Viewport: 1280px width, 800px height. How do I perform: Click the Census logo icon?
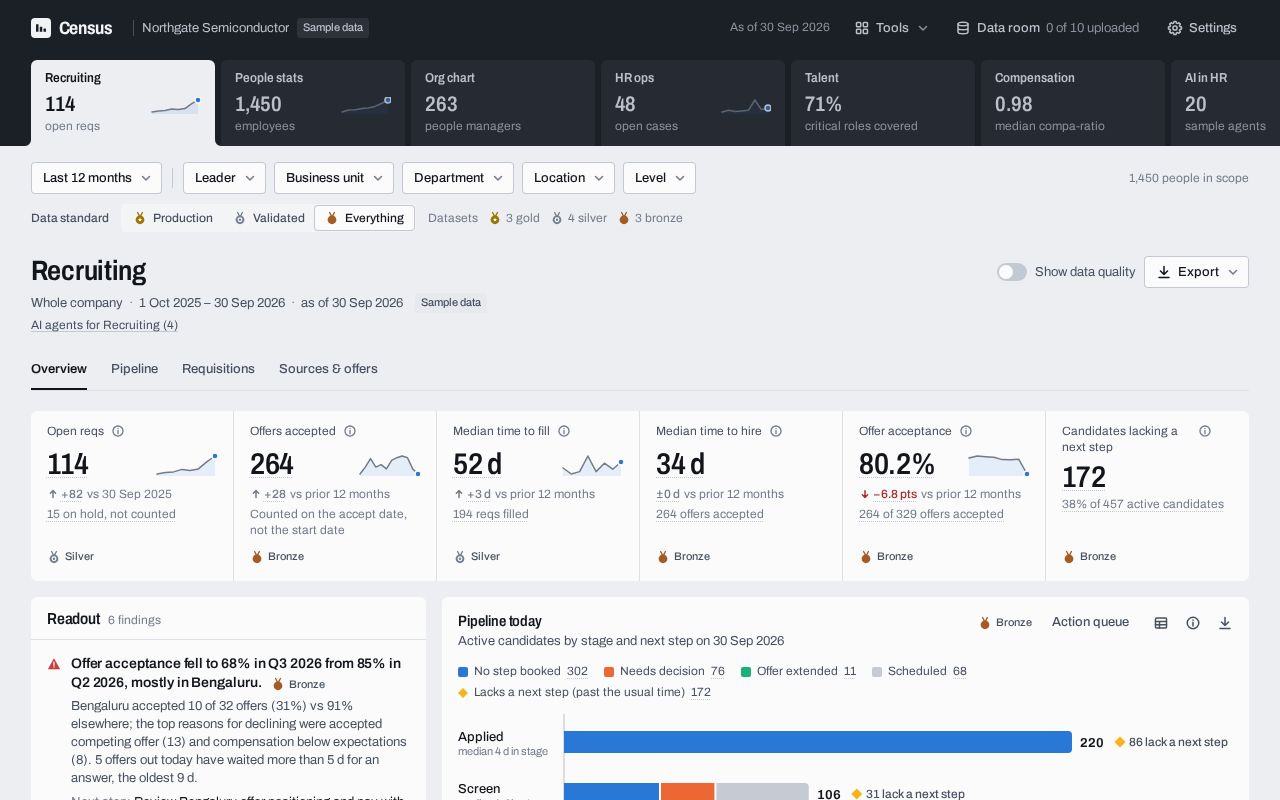tap(41, 28)
